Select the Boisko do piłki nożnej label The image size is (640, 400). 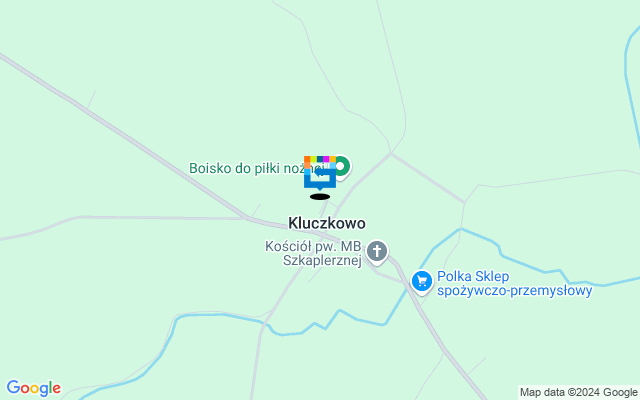[256, 168]
